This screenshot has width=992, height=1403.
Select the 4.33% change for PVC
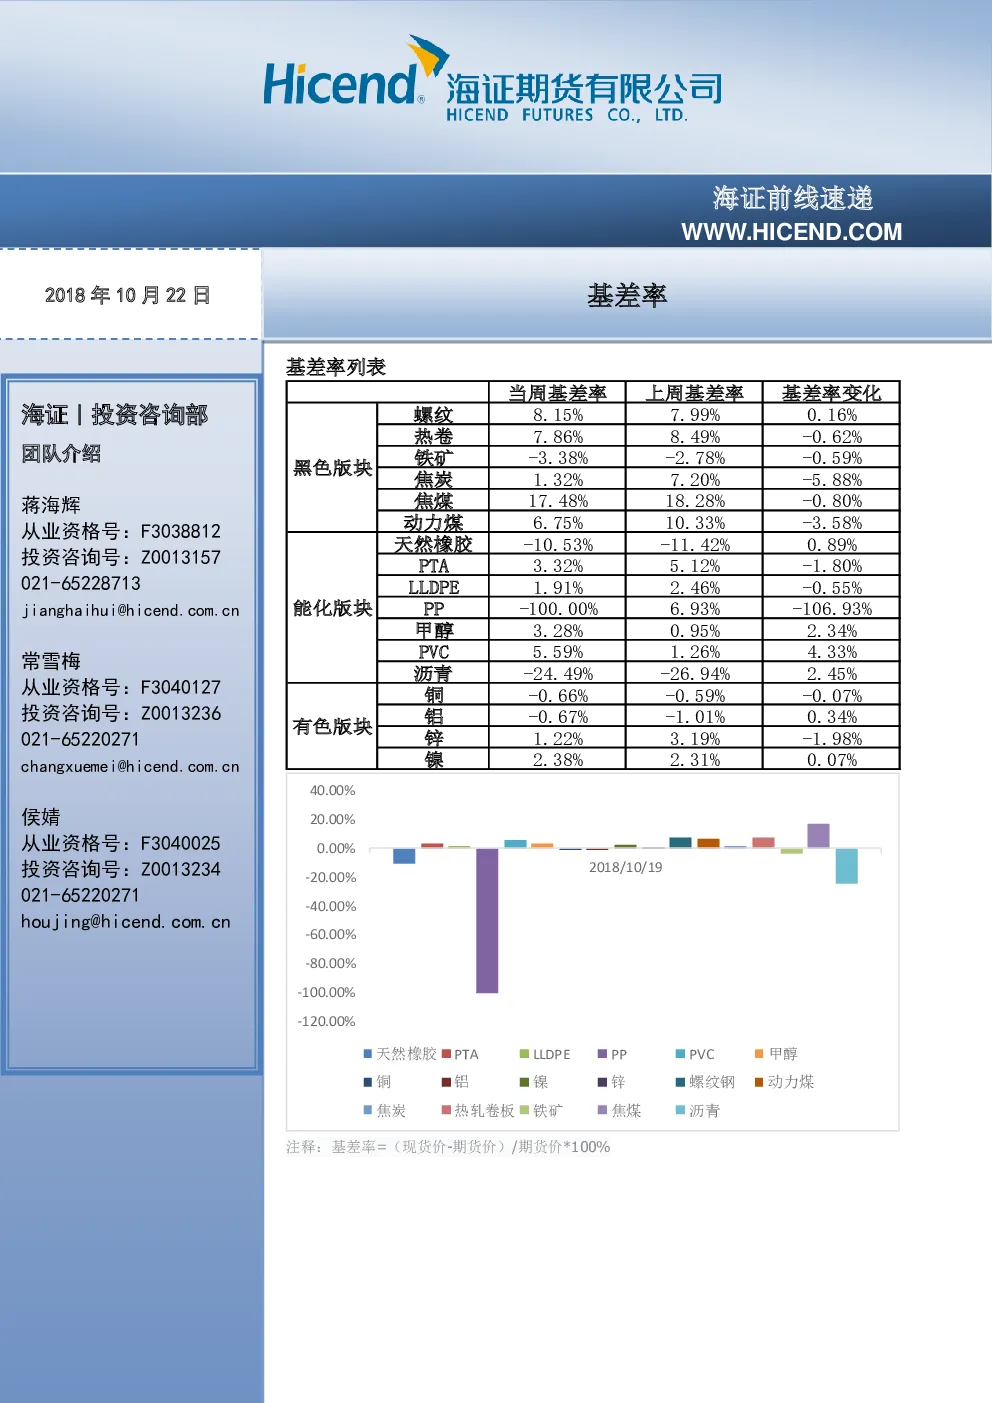point(832,652)
